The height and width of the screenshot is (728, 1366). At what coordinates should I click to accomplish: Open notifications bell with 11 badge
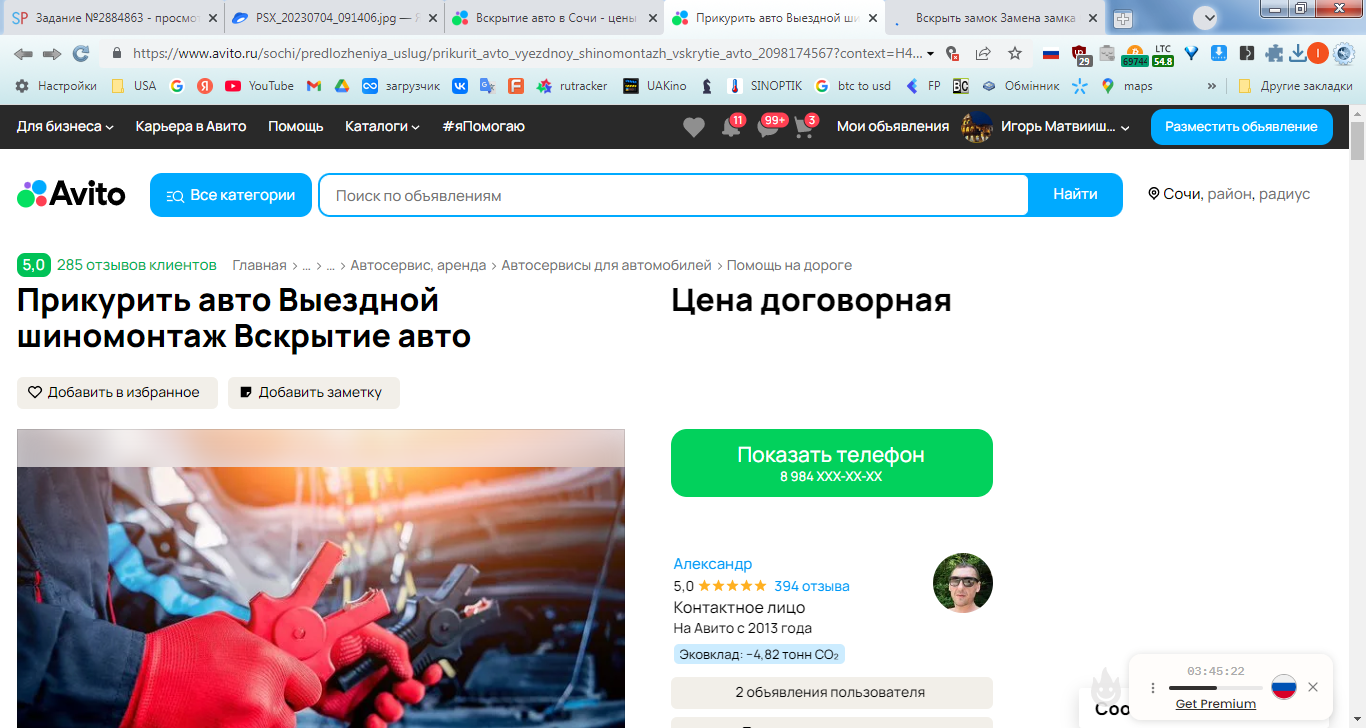point(732,127)
